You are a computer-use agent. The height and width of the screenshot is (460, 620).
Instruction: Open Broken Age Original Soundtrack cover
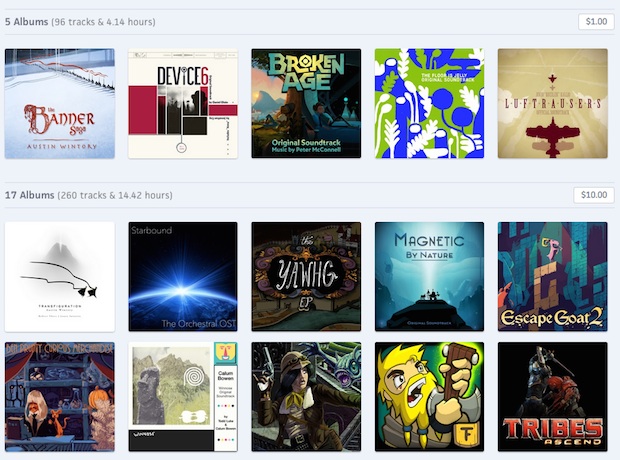tap(306, 103)
